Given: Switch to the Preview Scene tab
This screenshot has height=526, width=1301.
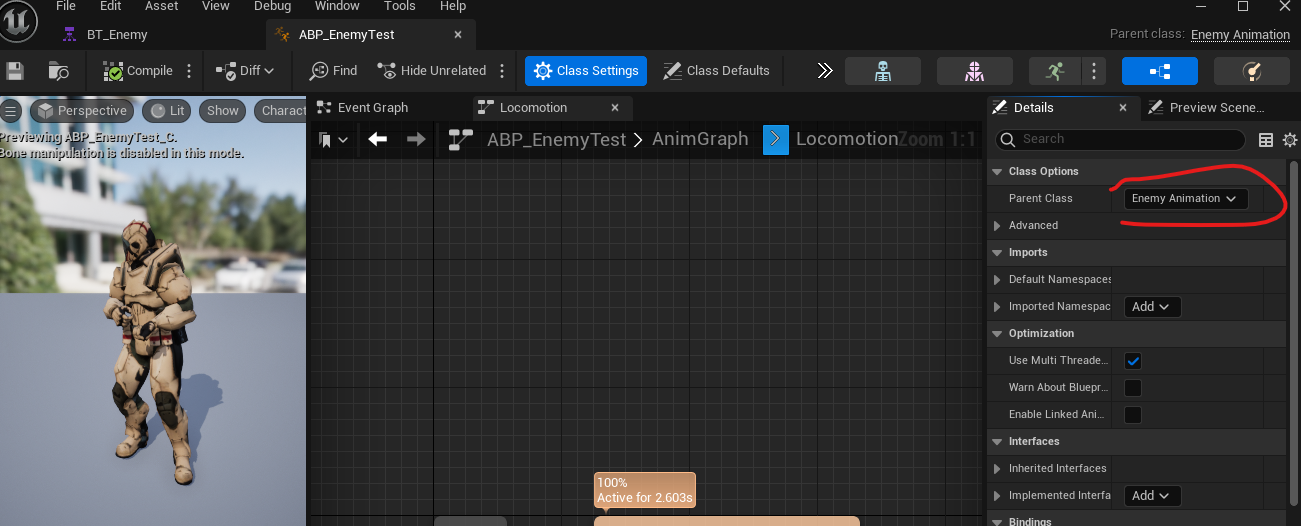Looking at the screenshot, I should pos(1206,108).
